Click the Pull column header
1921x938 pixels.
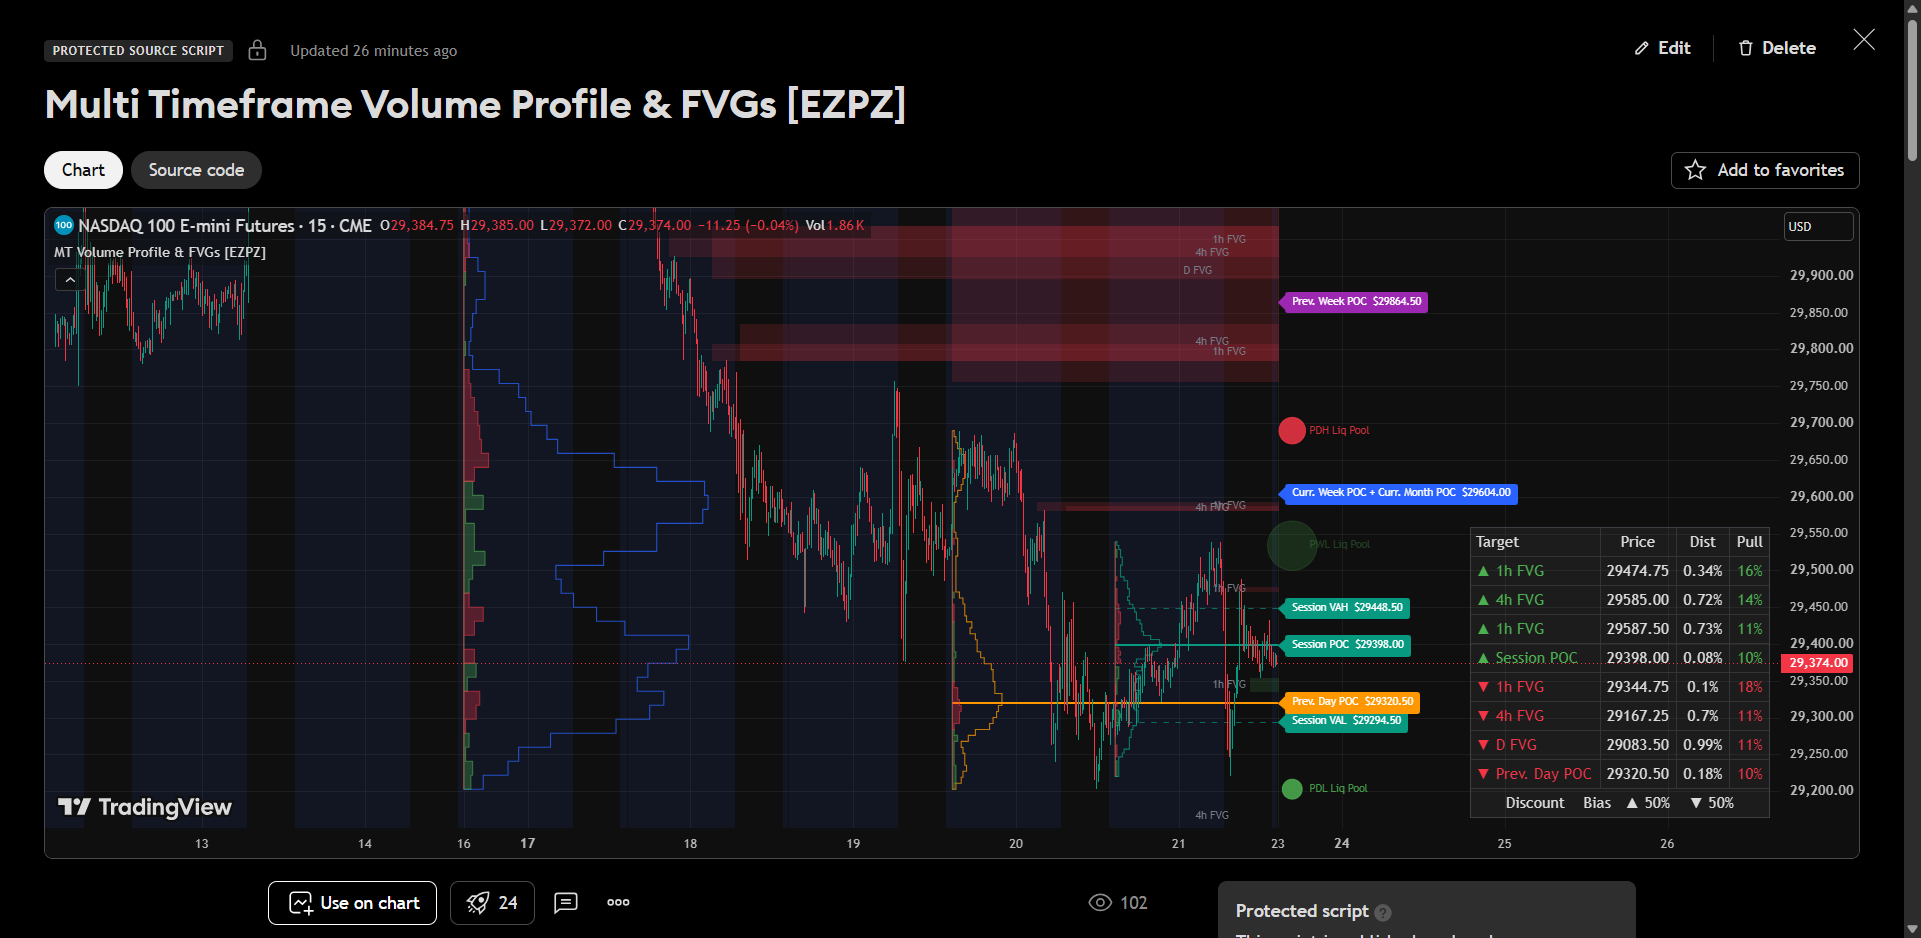click(1749, 542)
